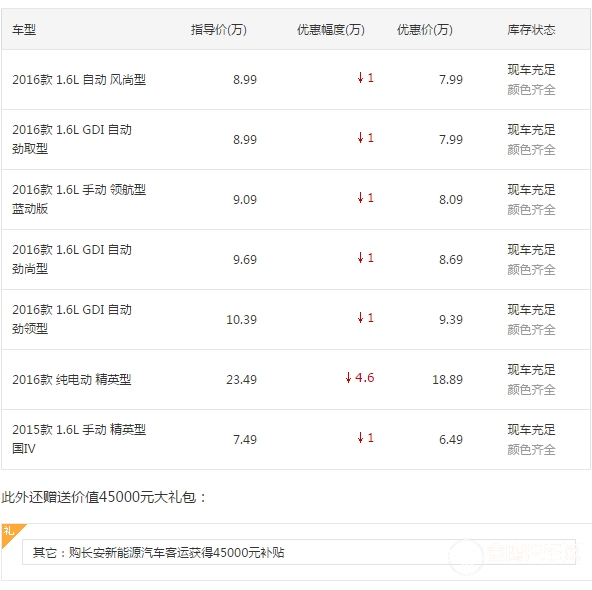Select the 优惠价(万) column header
The height and width of the screenshot is (590, 592).
tap(425, 29)
